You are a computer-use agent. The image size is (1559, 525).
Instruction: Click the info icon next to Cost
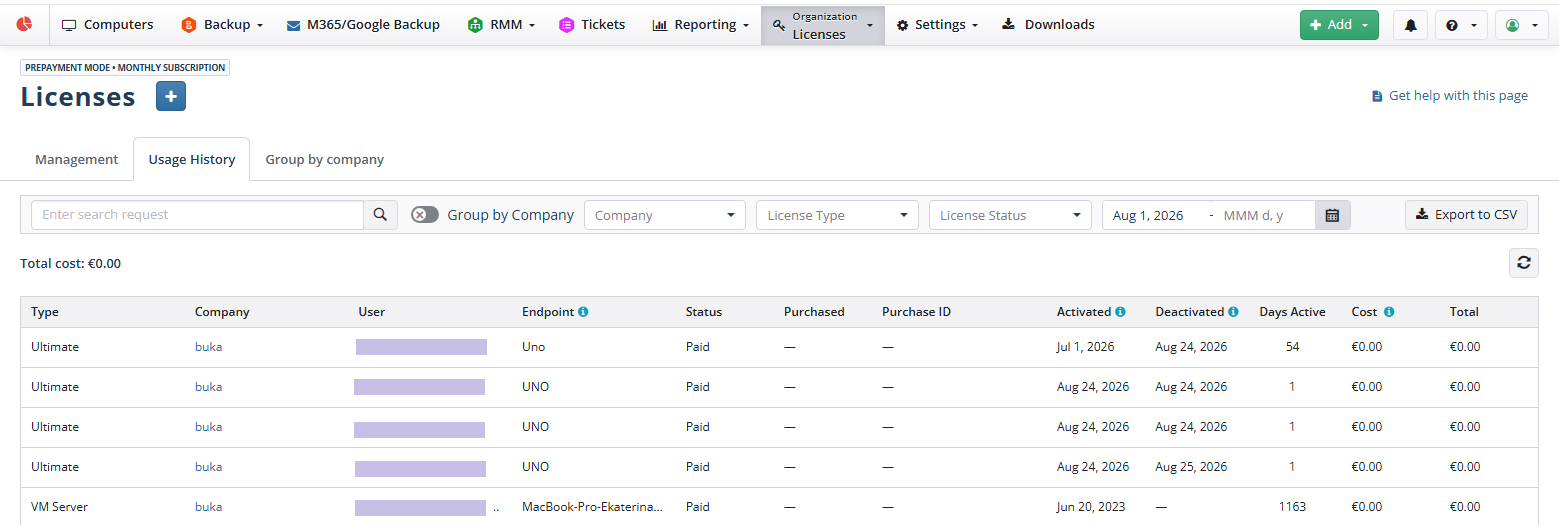[1389, 312]
